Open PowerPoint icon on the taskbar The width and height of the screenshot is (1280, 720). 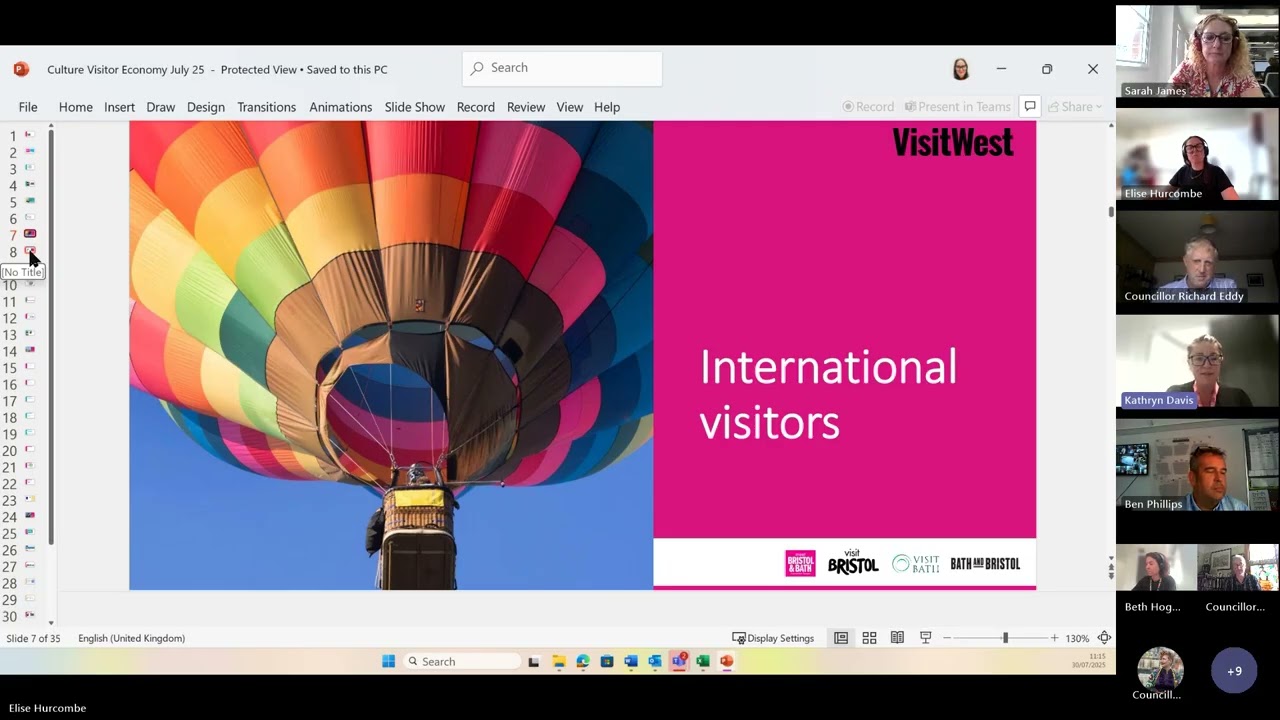[x=727, y=661]
